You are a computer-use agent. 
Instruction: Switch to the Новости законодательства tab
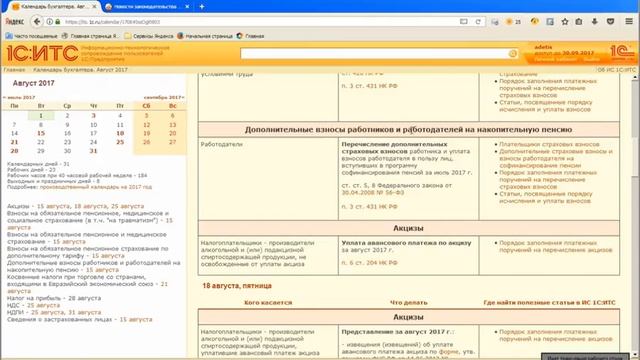(145, 7)
